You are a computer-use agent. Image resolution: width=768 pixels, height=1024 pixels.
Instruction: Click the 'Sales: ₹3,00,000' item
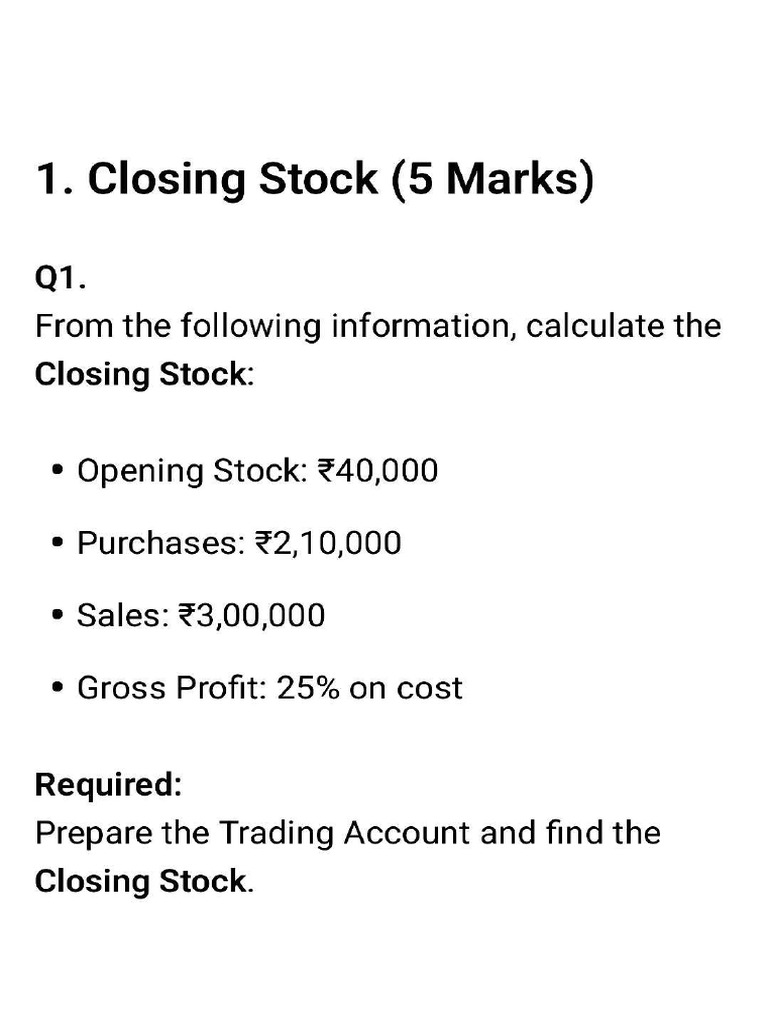[201, 615]
